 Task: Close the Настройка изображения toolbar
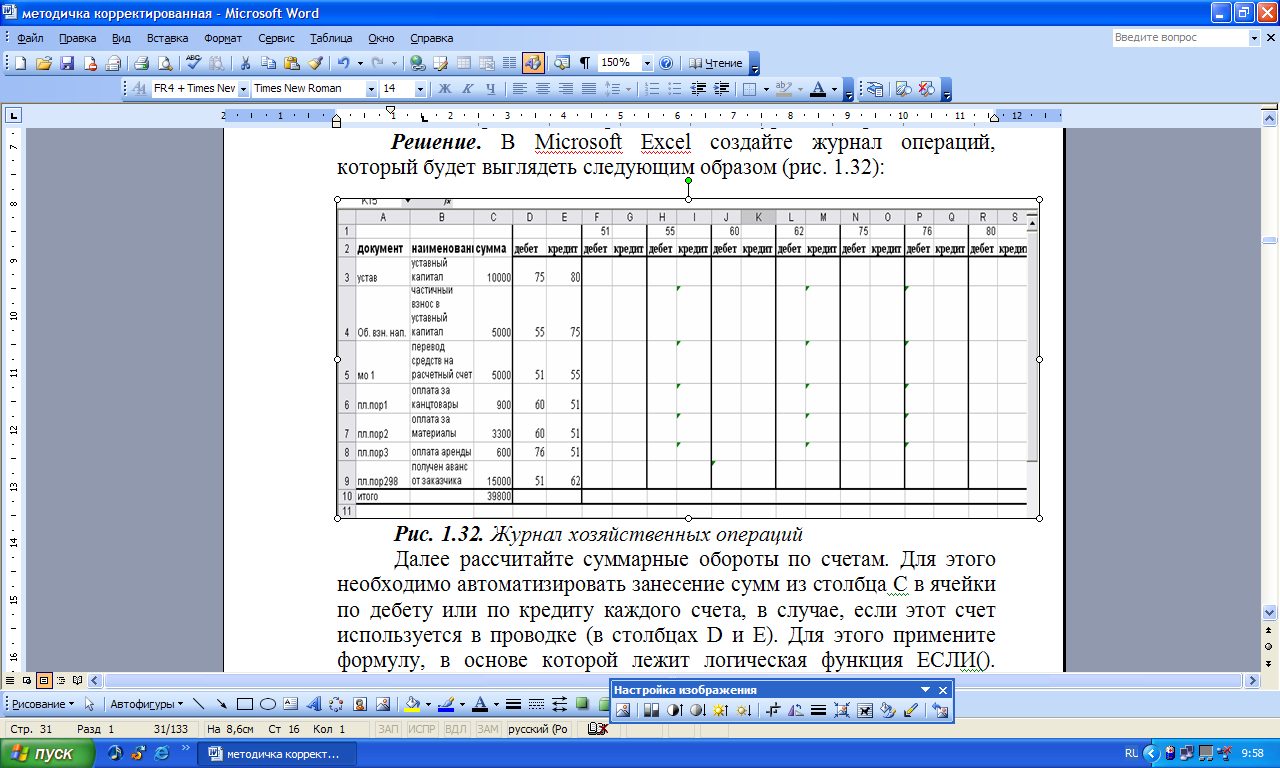942,690
